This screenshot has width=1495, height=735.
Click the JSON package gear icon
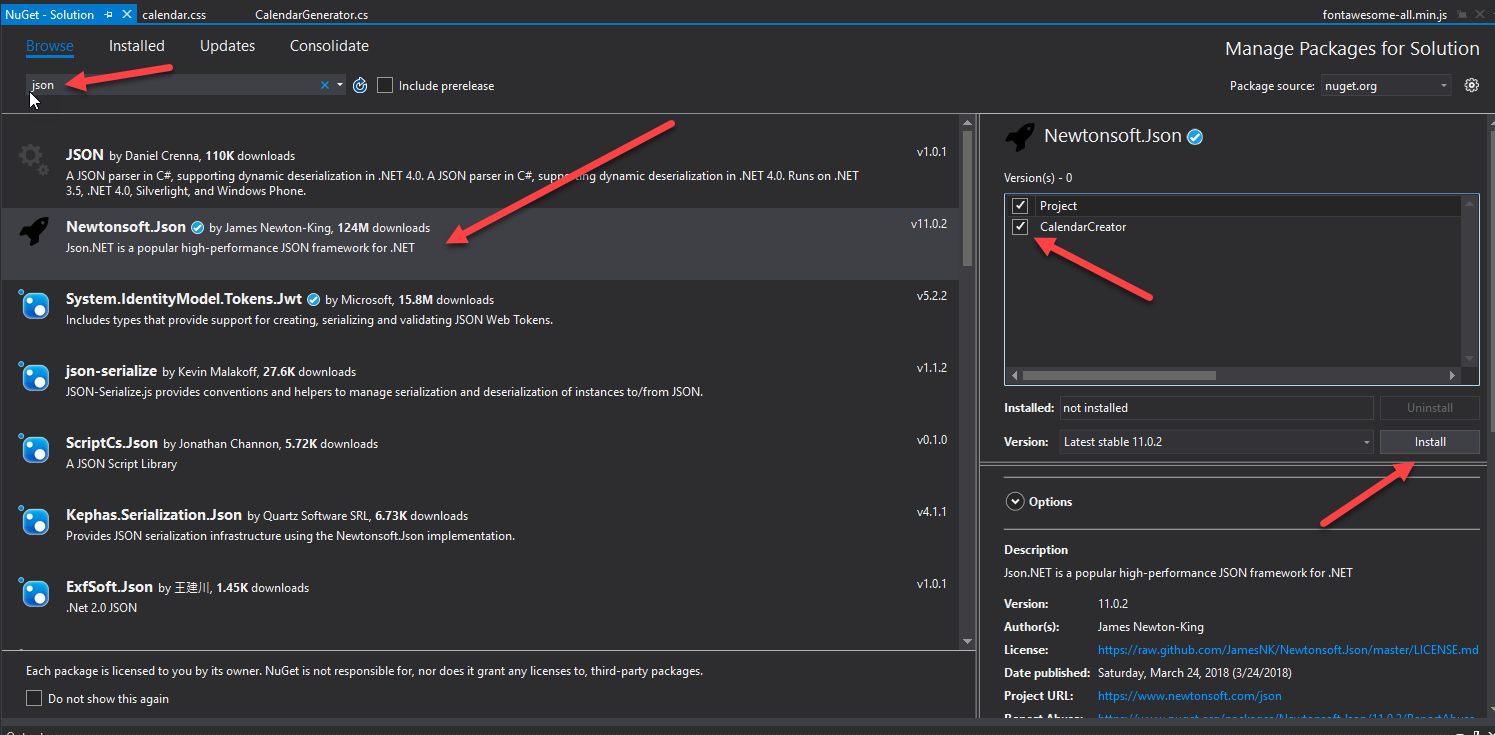[x=33, y=159]
